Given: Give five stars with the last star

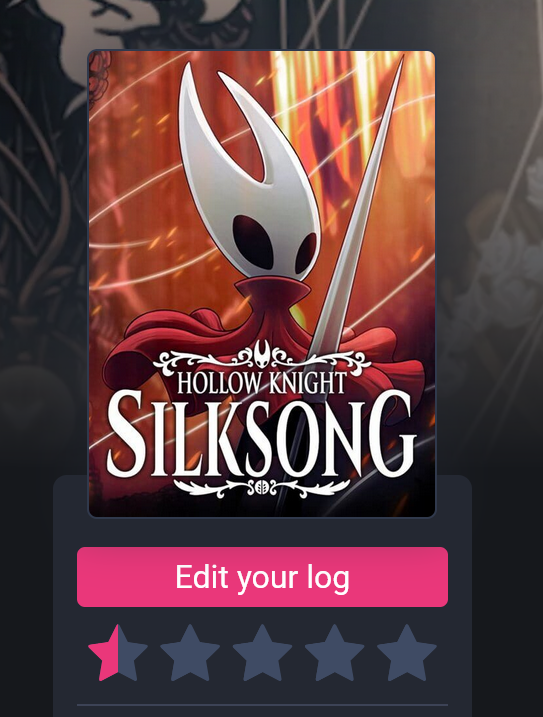Looking at the screenshot, I should (407, 653).
